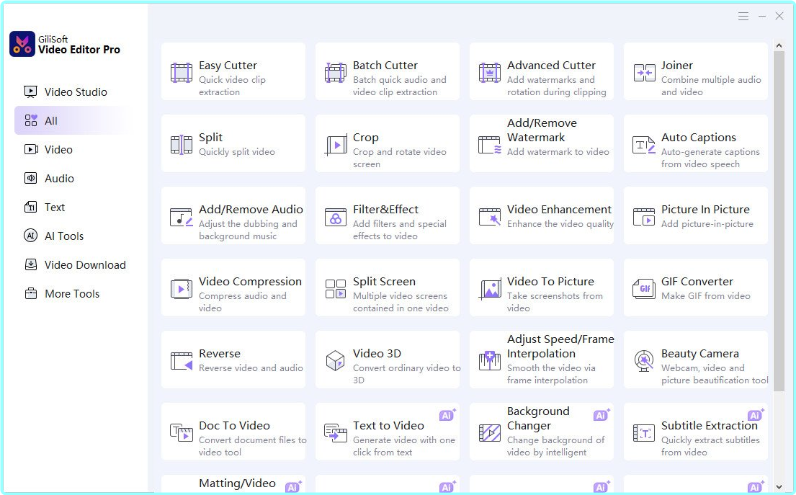Click "Generate video with one click" text
Viewport: 796px width, 495px height.
point(404,446)
